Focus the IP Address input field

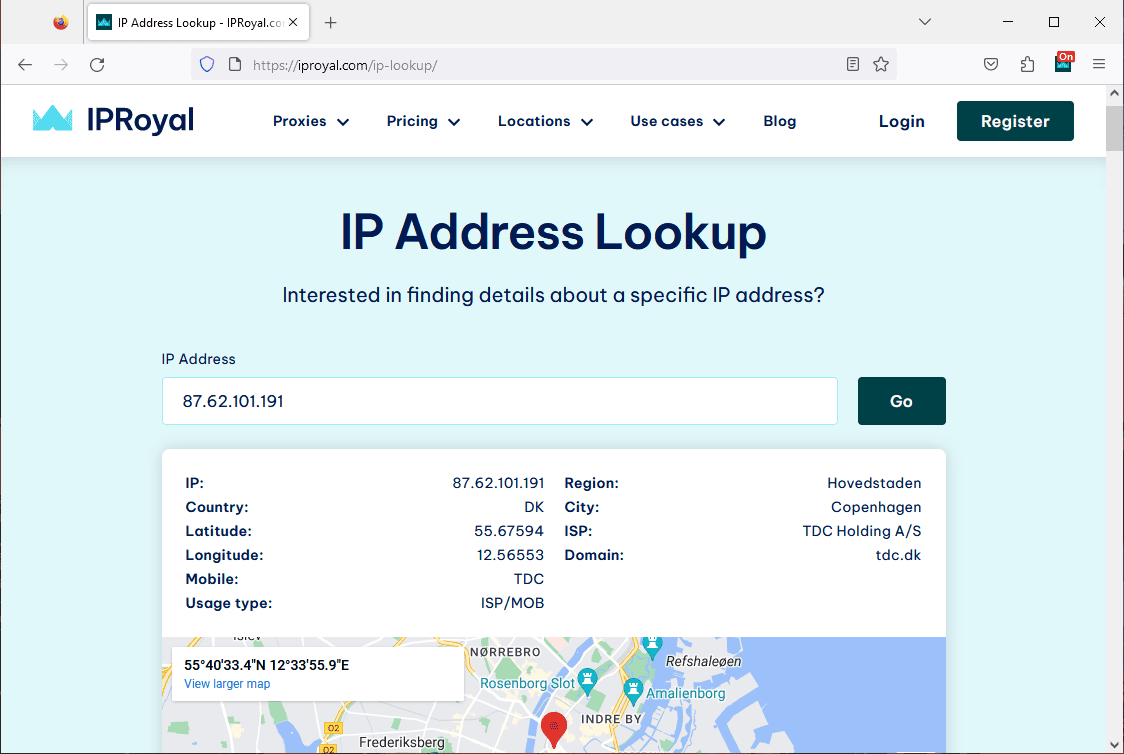click(x=500, y=401)
